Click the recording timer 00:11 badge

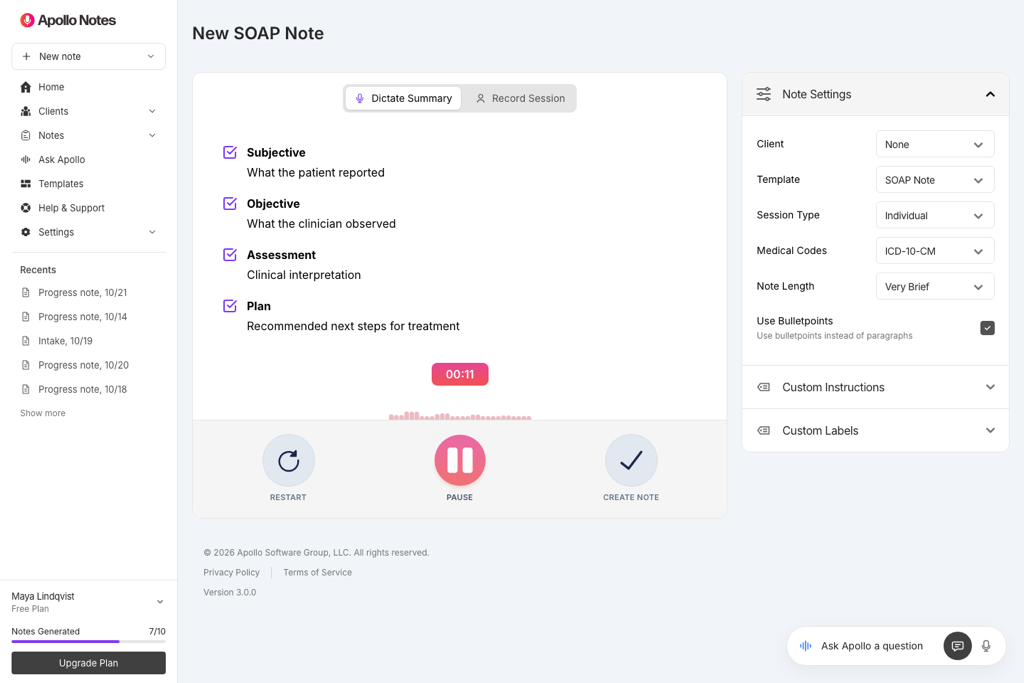click(x=460, y=374)
